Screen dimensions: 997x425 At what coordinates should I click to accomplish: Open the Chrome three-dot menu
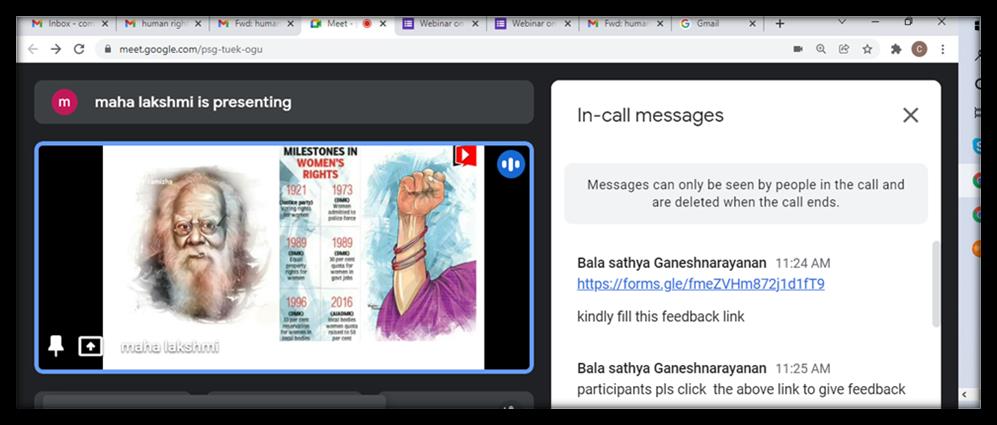tap(942, 49)
